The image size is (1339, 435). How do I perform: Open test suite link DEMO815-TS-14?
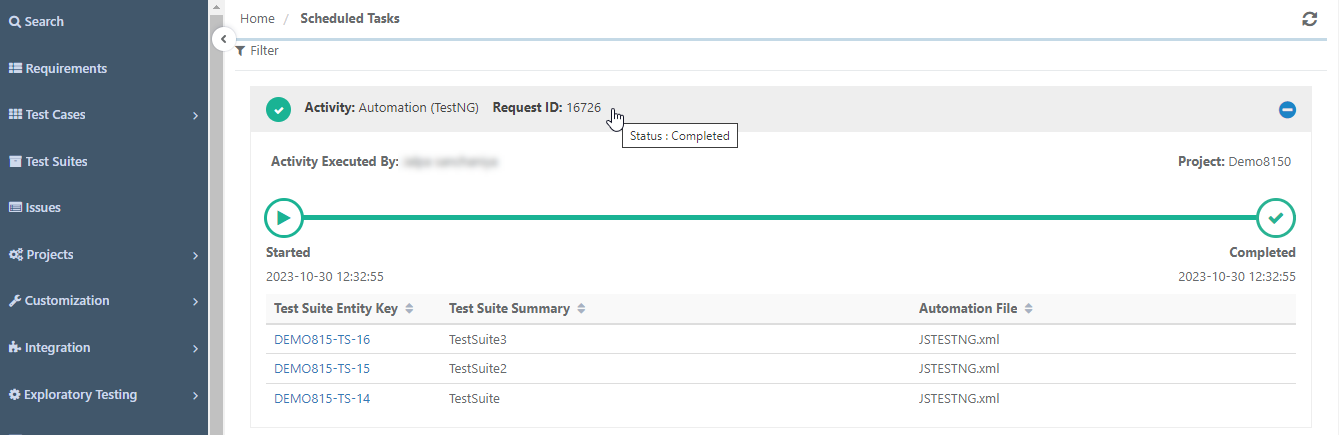point(322,398)
